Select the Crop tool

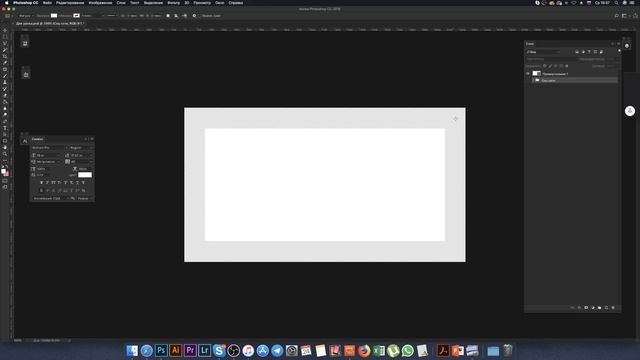coord(5,56)
